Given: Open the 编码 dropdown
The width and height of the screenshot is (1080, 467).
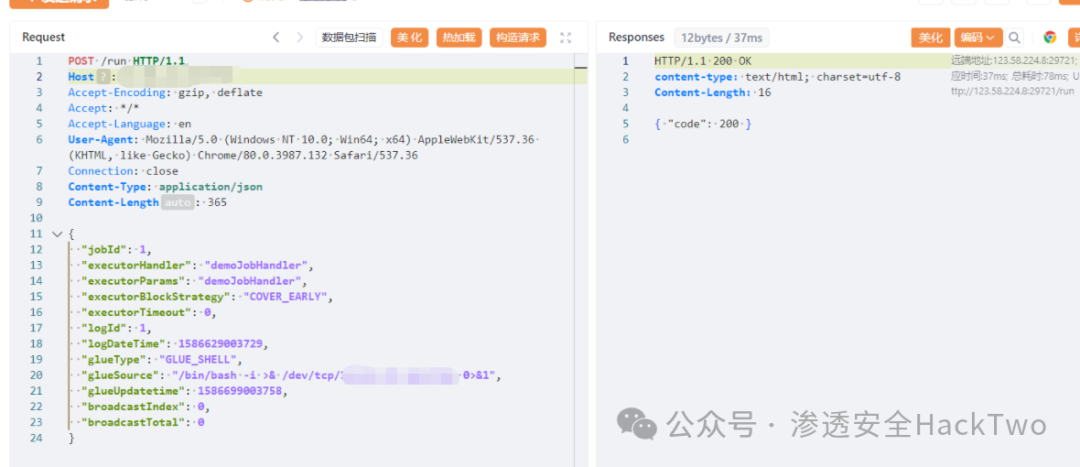Looking at the screenshot, I should tap(978, 37).
